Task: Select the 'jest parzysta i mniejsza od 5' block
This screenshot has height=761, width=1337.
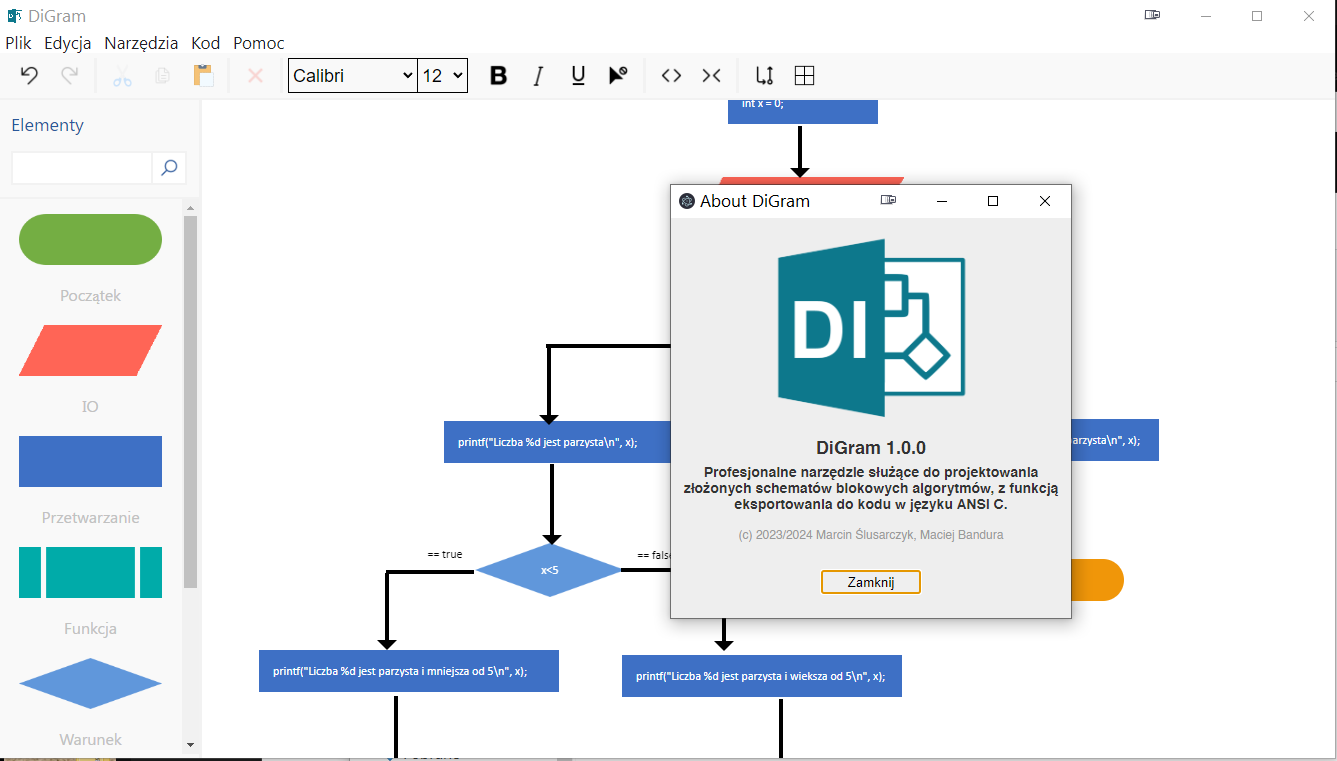Action: 408,671
